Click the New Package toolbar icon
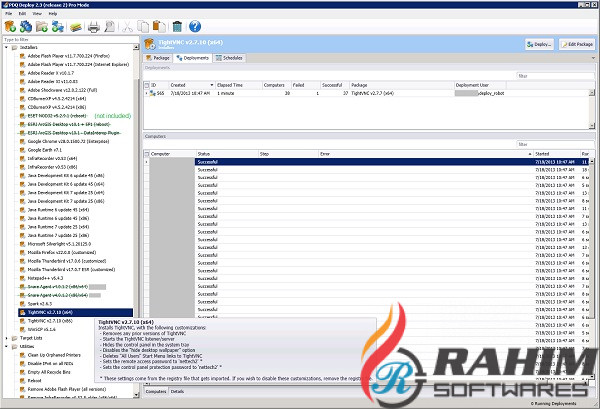The width and height of the screenshot is (600, 409). coord(10,26)
